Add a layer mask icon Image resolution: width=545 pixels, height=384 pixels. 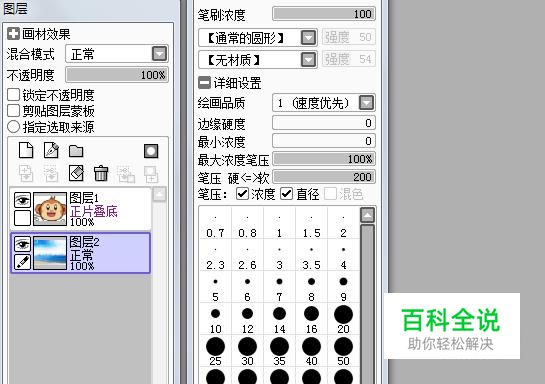coord(151,151)
